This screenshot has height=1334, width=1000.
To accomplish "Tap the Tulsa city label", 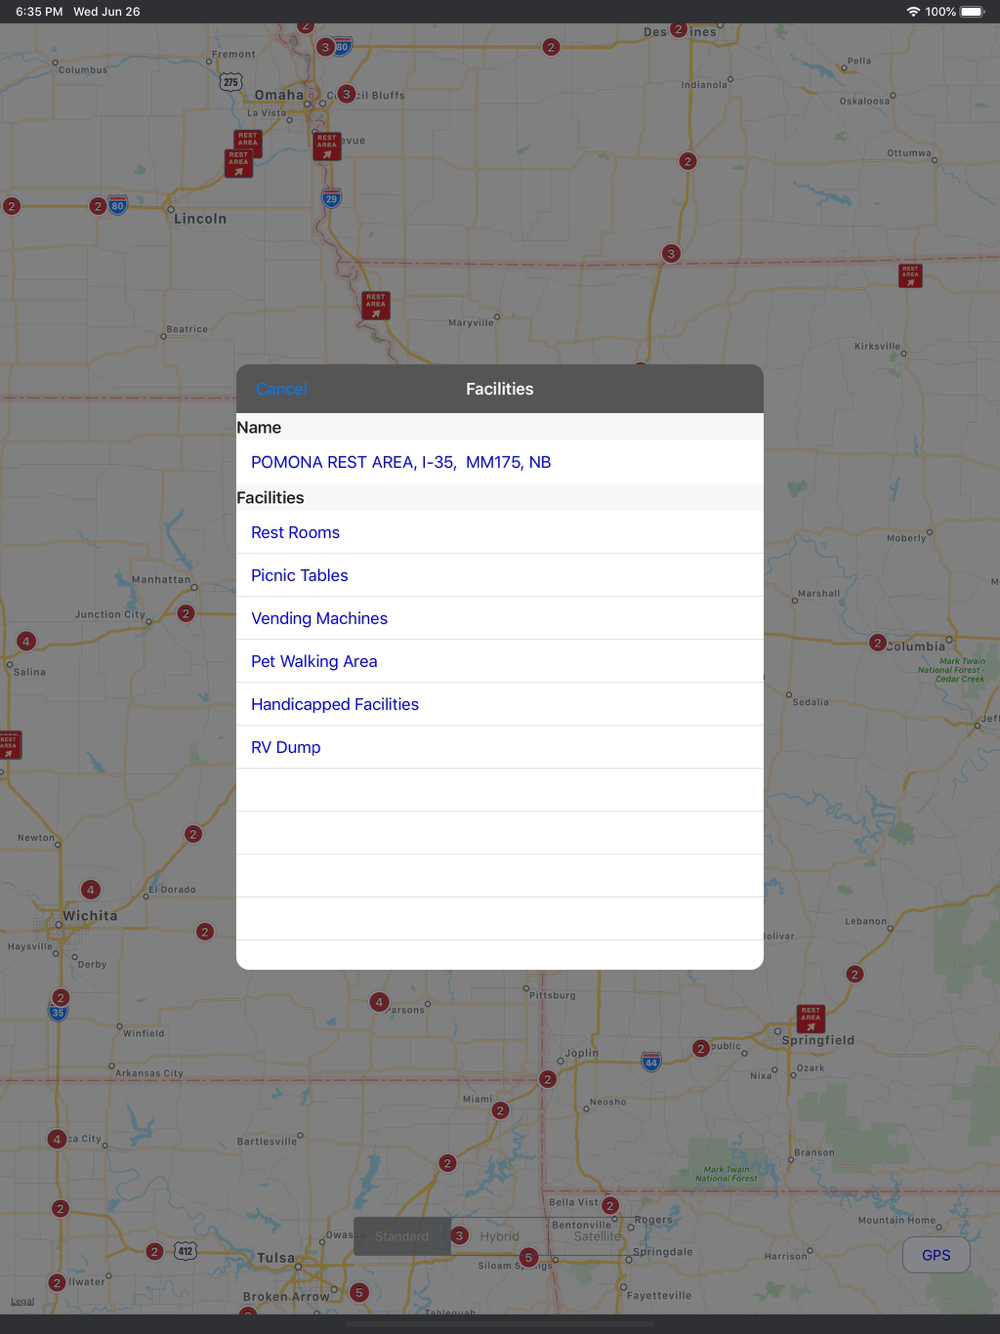I will [276, 1257].
